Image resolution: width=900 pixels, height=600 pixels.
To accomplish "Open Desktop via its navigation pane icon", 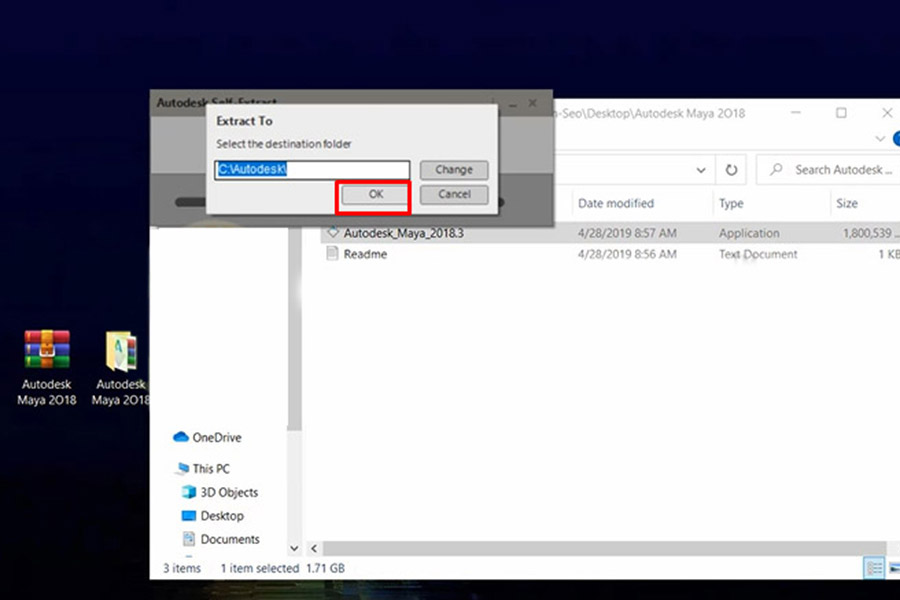I will tap(189, 516).
